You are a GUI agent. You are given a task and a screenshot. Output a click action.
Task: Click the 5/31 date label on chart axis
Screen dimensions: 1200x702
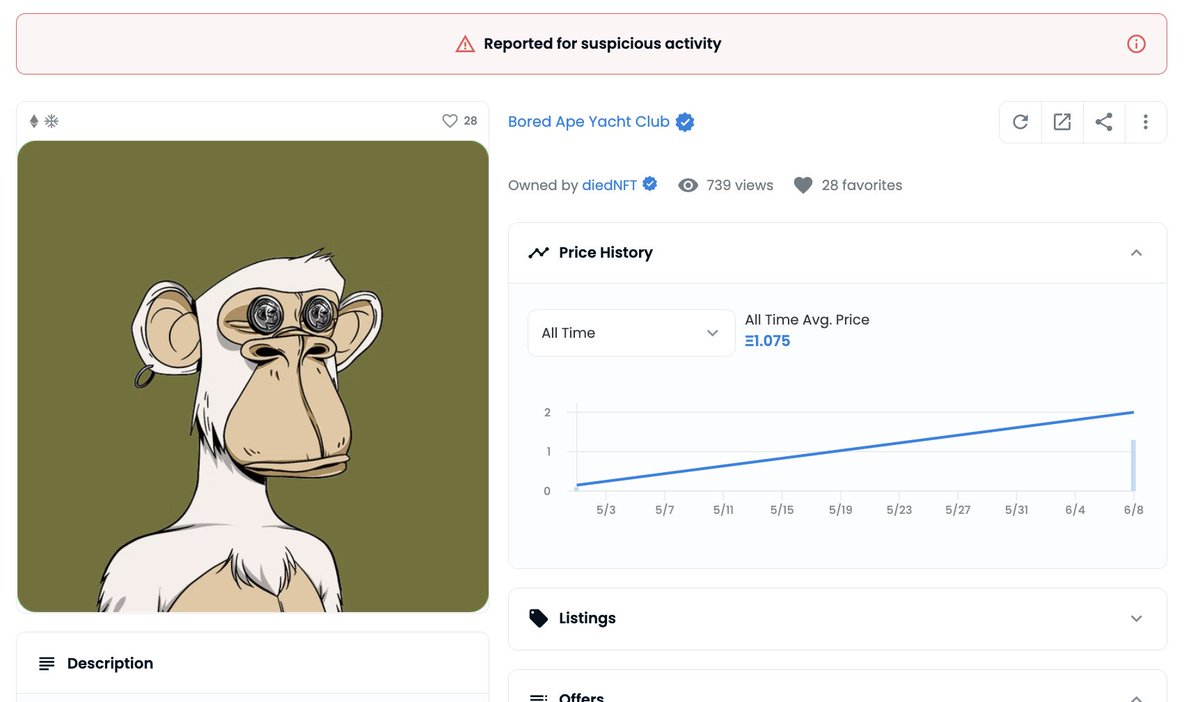click(1016, 510)
